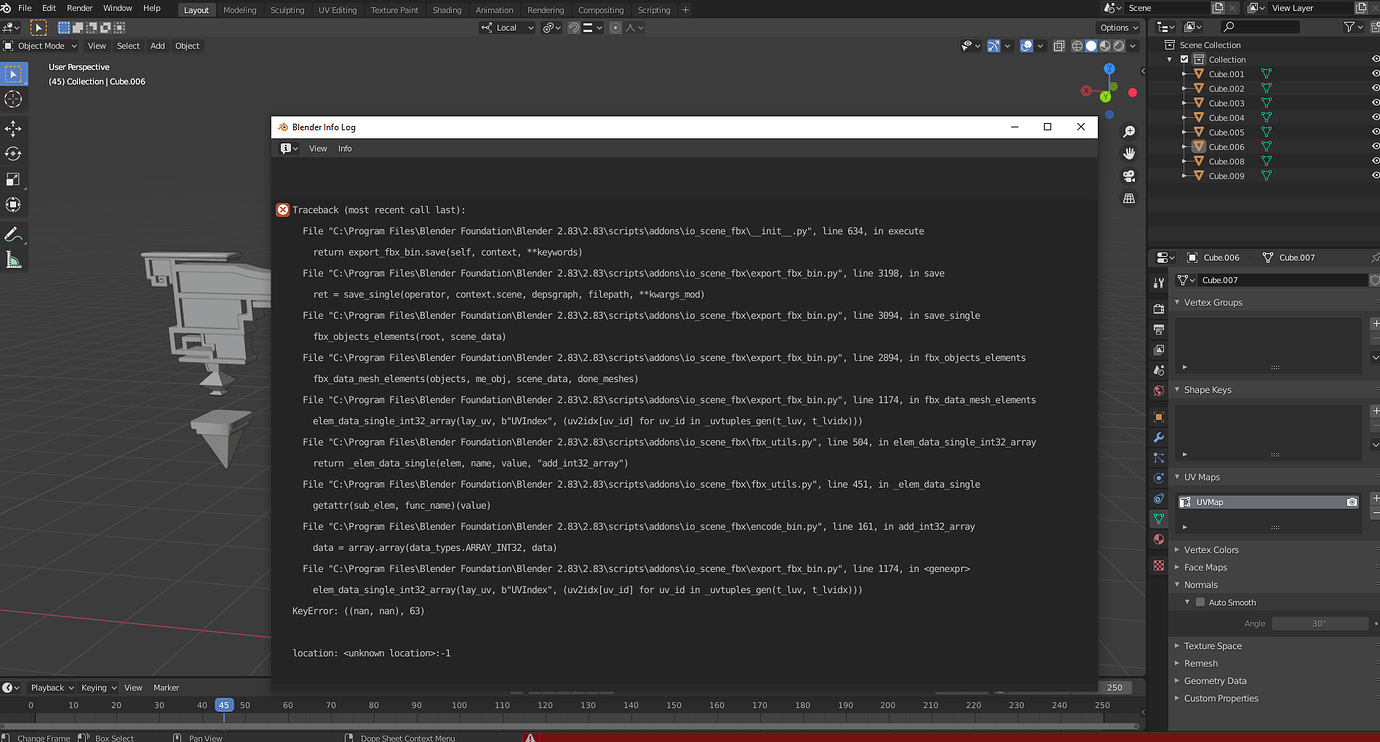The height and width of the screenshot is (742, 1380).
Task: Select the Move tool
Action: [13, 129]
